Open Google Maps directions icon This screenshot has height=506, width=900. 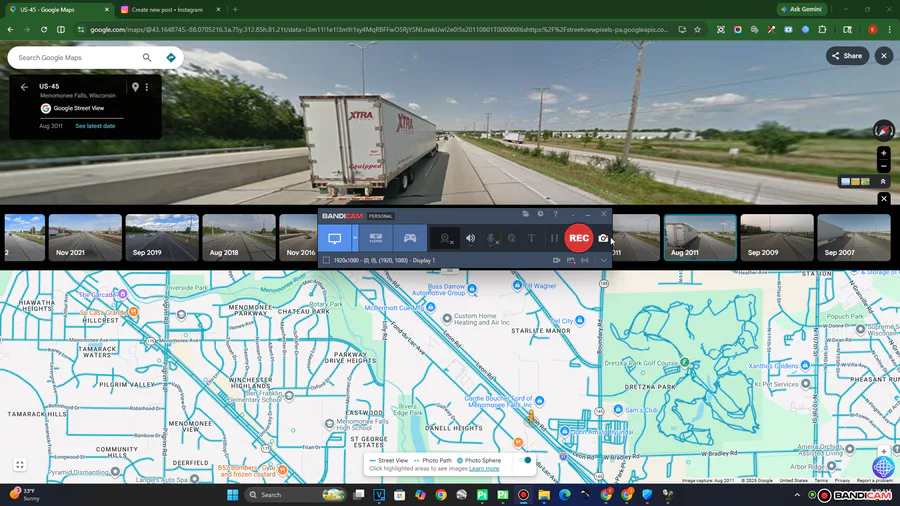(170, 58)
